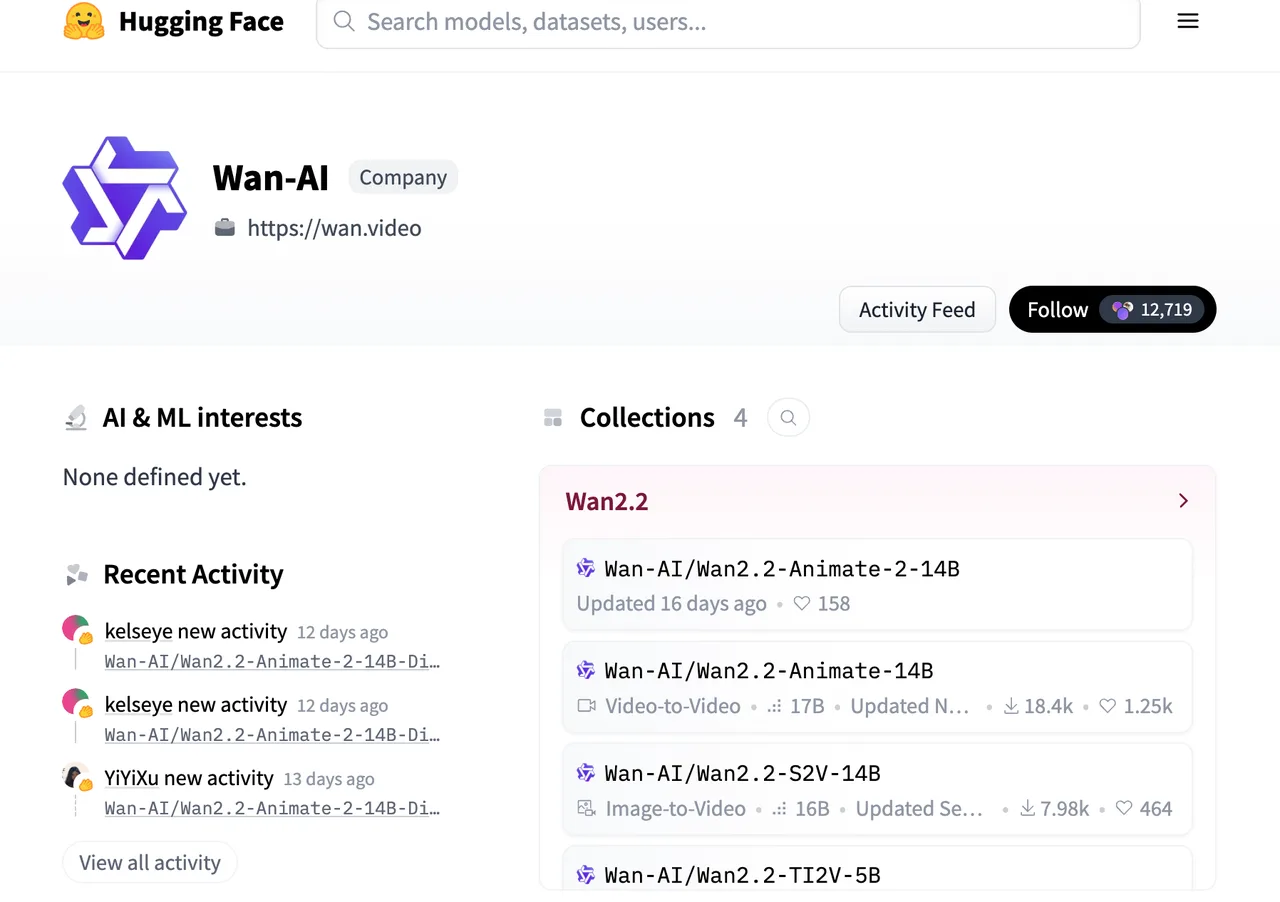Viewport: 1280px width, 902px height.
Task: Click the AI & ML interests heading
Action: [x=202, y=418]
